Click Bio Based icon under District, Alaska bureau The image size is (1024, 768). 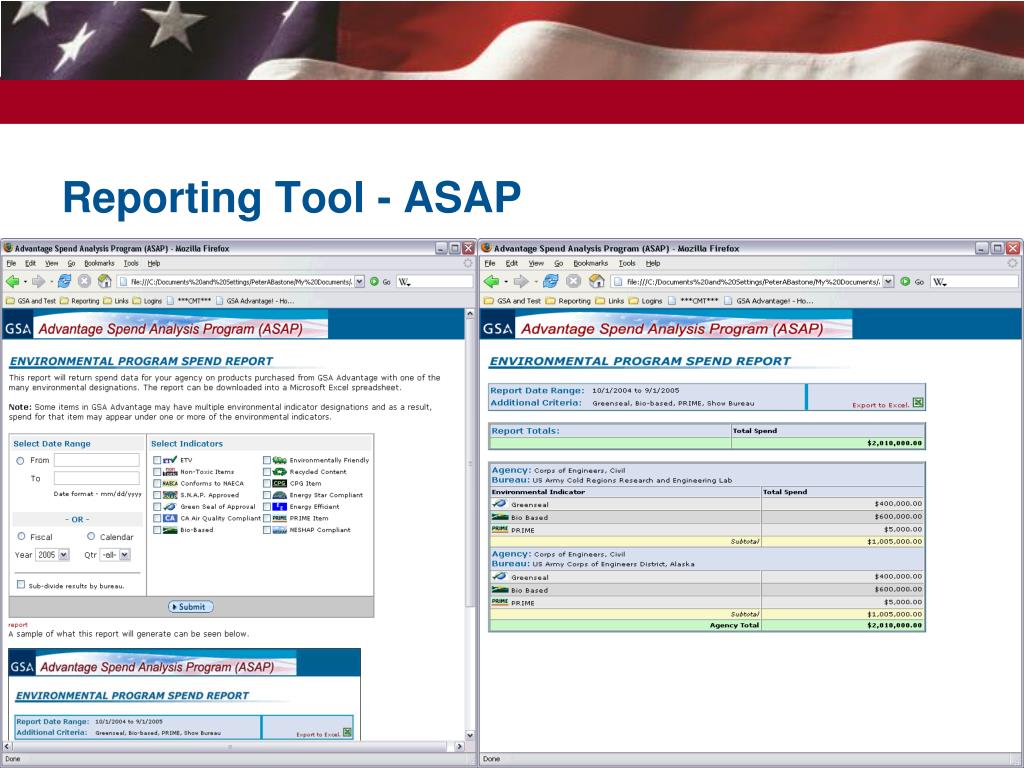click(x=500, y=590)
